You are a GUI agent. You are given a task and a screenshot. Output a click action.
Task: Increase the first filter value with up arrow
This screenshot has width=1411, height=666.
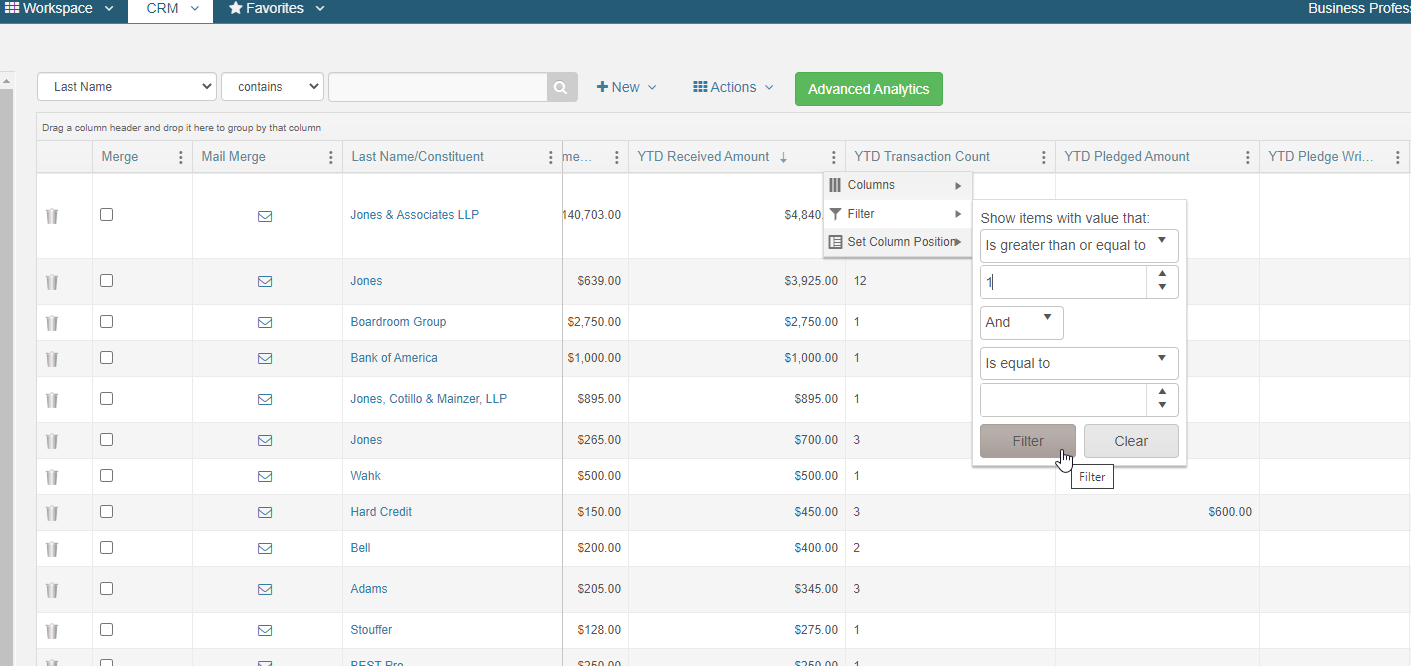[1162, 275]
